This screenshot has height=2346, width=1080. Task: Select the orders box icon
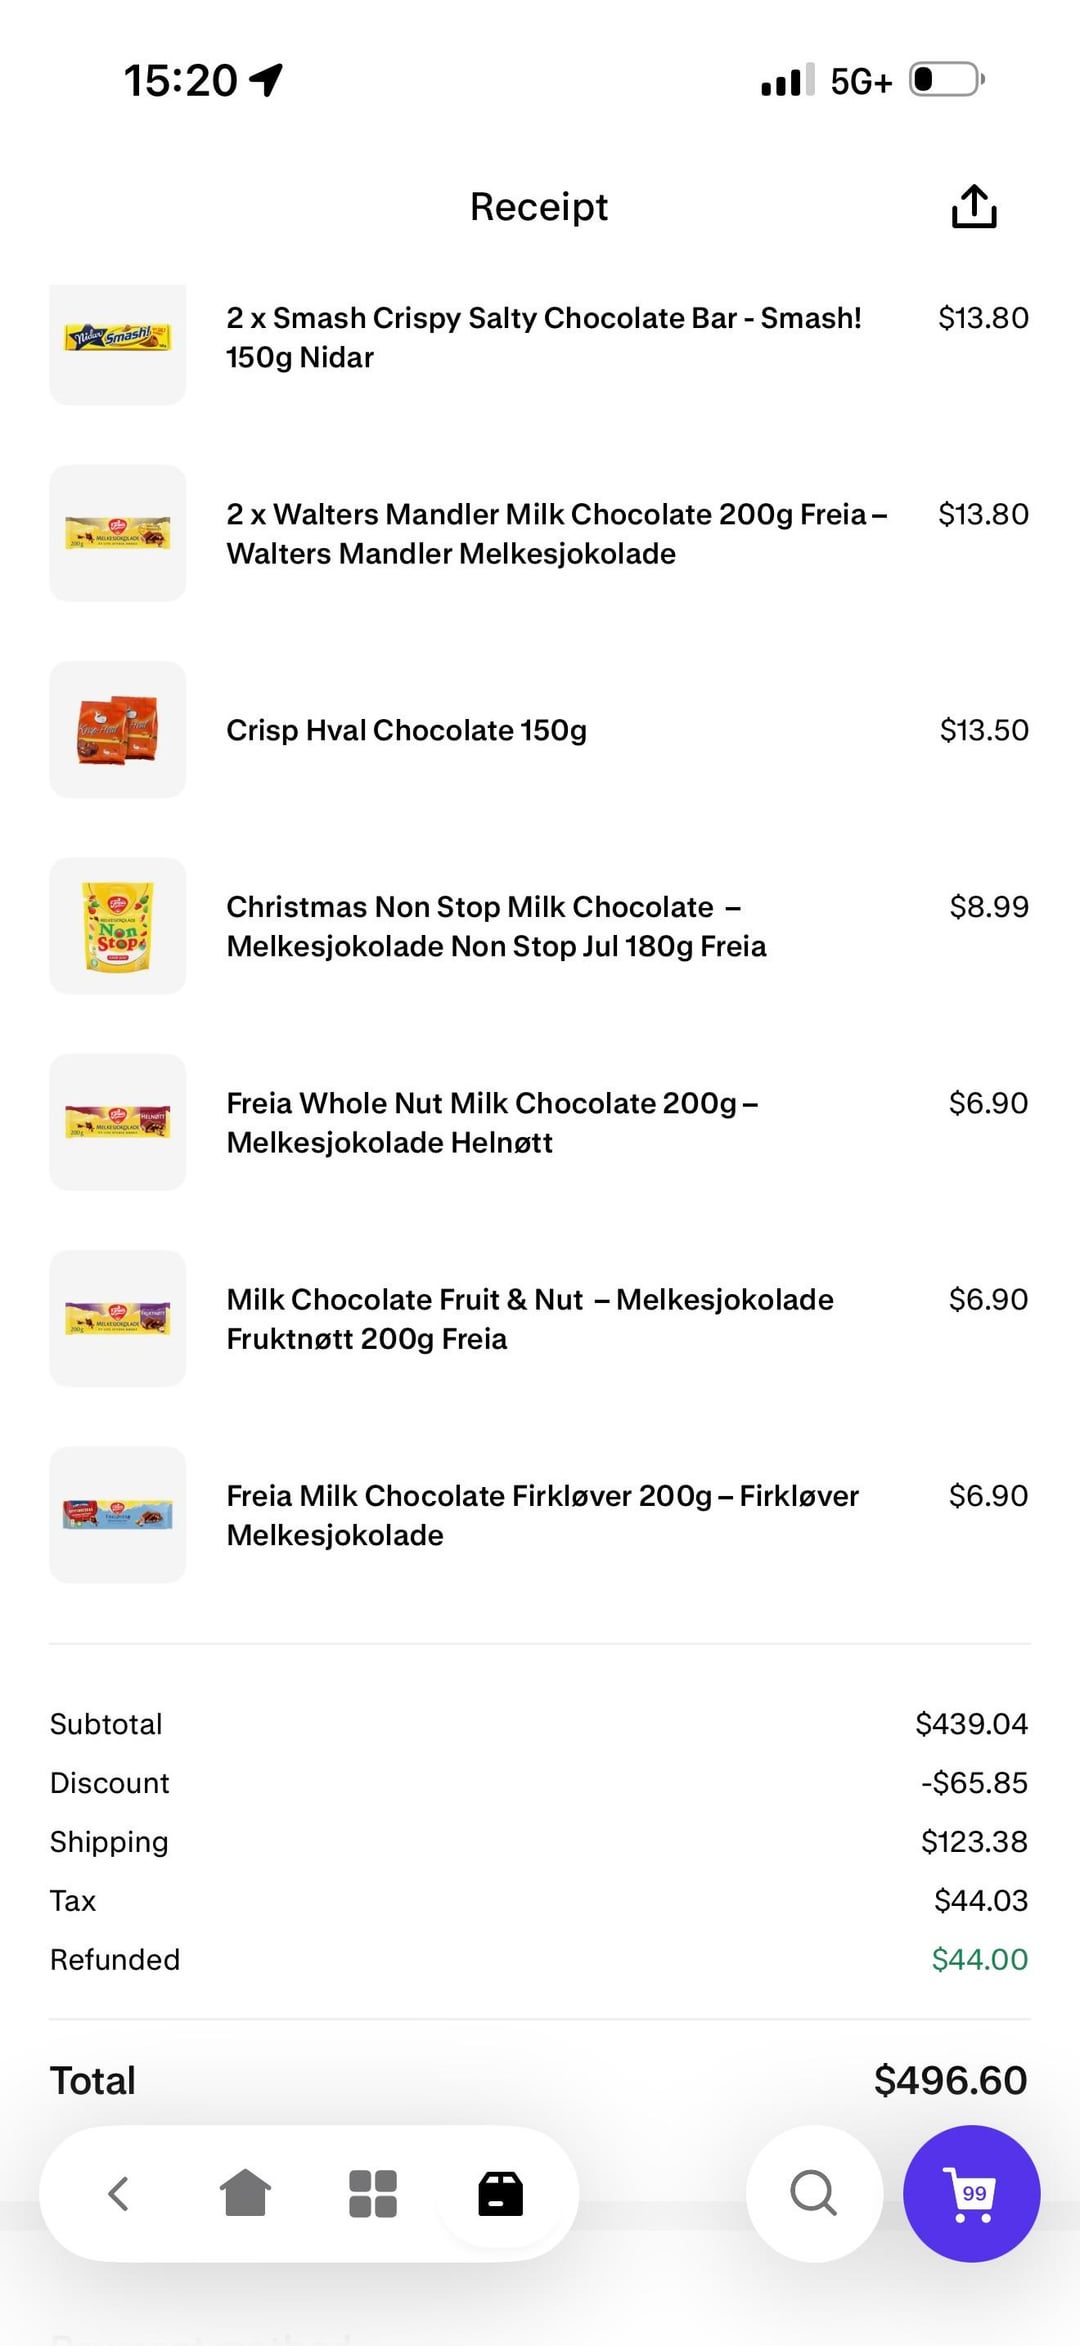click(x=500, y=2193)
